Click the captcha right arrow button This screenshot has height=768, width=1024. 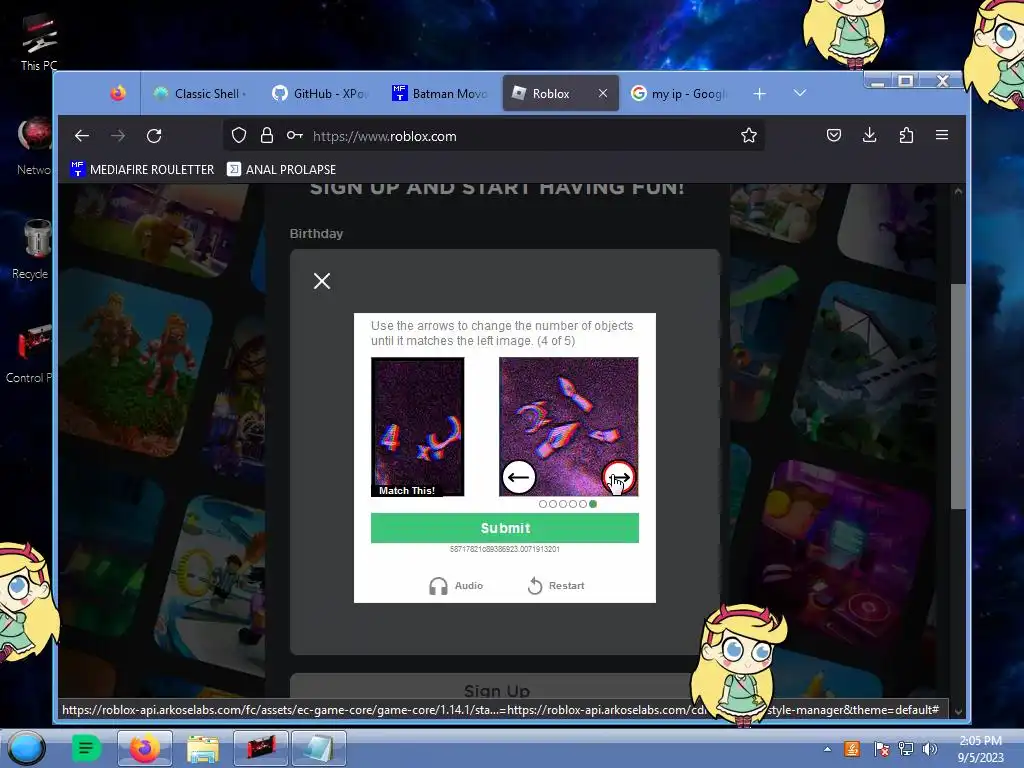click(x=619, y=477)
